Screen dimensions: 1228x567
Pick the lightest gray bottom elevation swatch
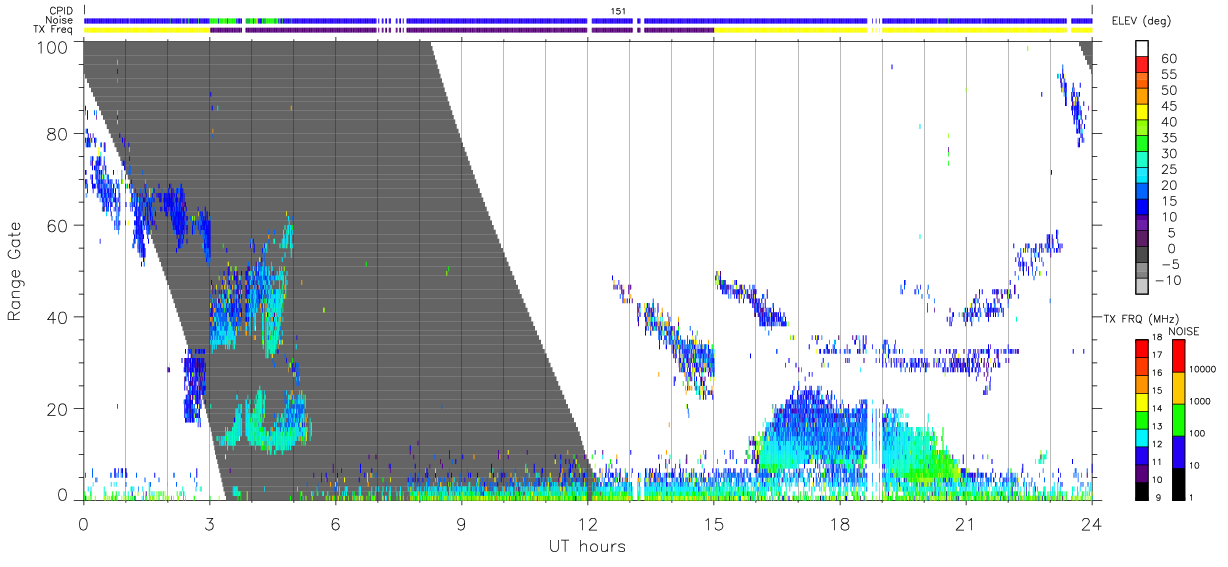tap(1142, 288)
